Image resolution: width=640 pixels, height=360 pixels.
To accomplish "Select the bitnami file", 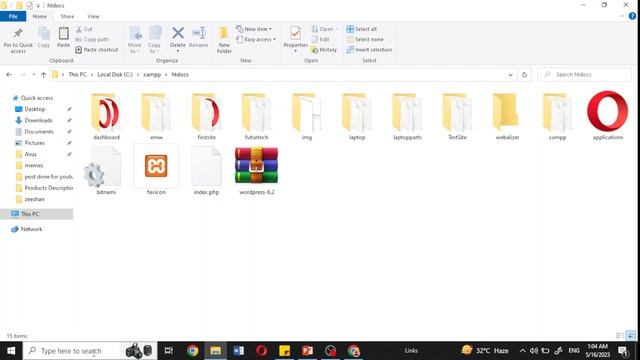I will [106, 171].
